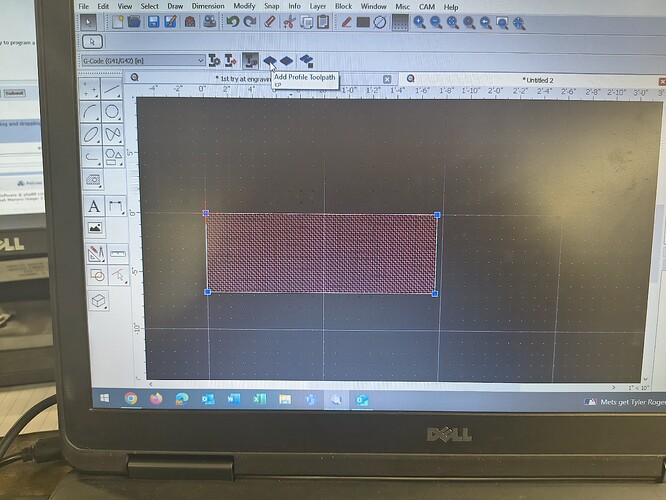Click the Paste clipboard icon
This screenshot has height=500, width=666.
(323, 22)
